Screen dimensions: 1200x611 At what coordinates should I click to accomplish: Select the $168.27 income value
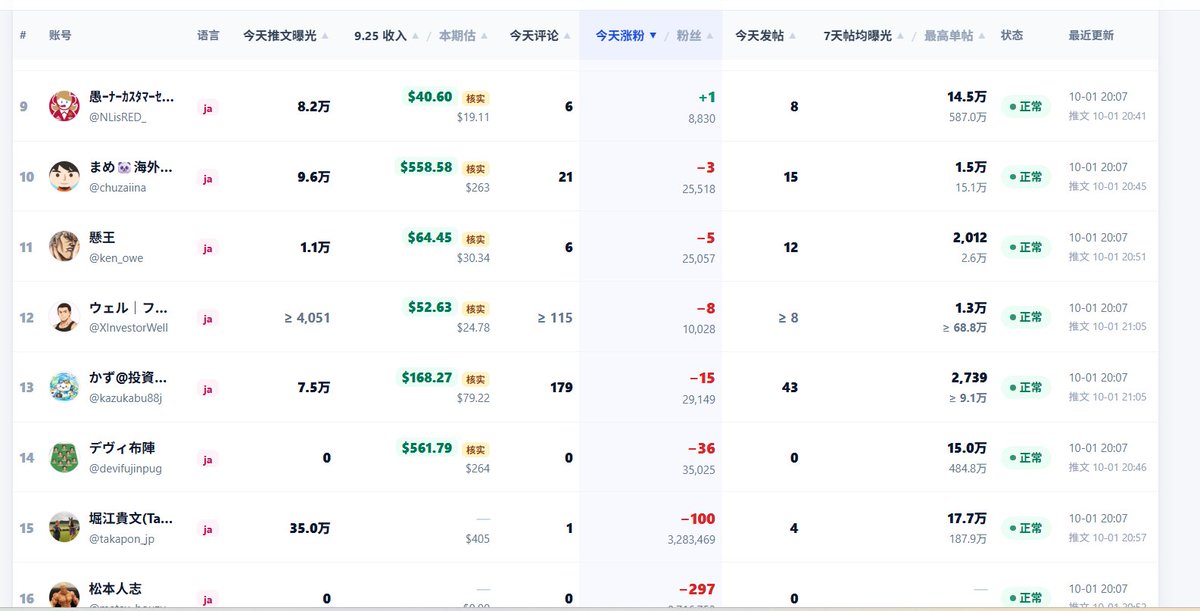pos(427,378)
